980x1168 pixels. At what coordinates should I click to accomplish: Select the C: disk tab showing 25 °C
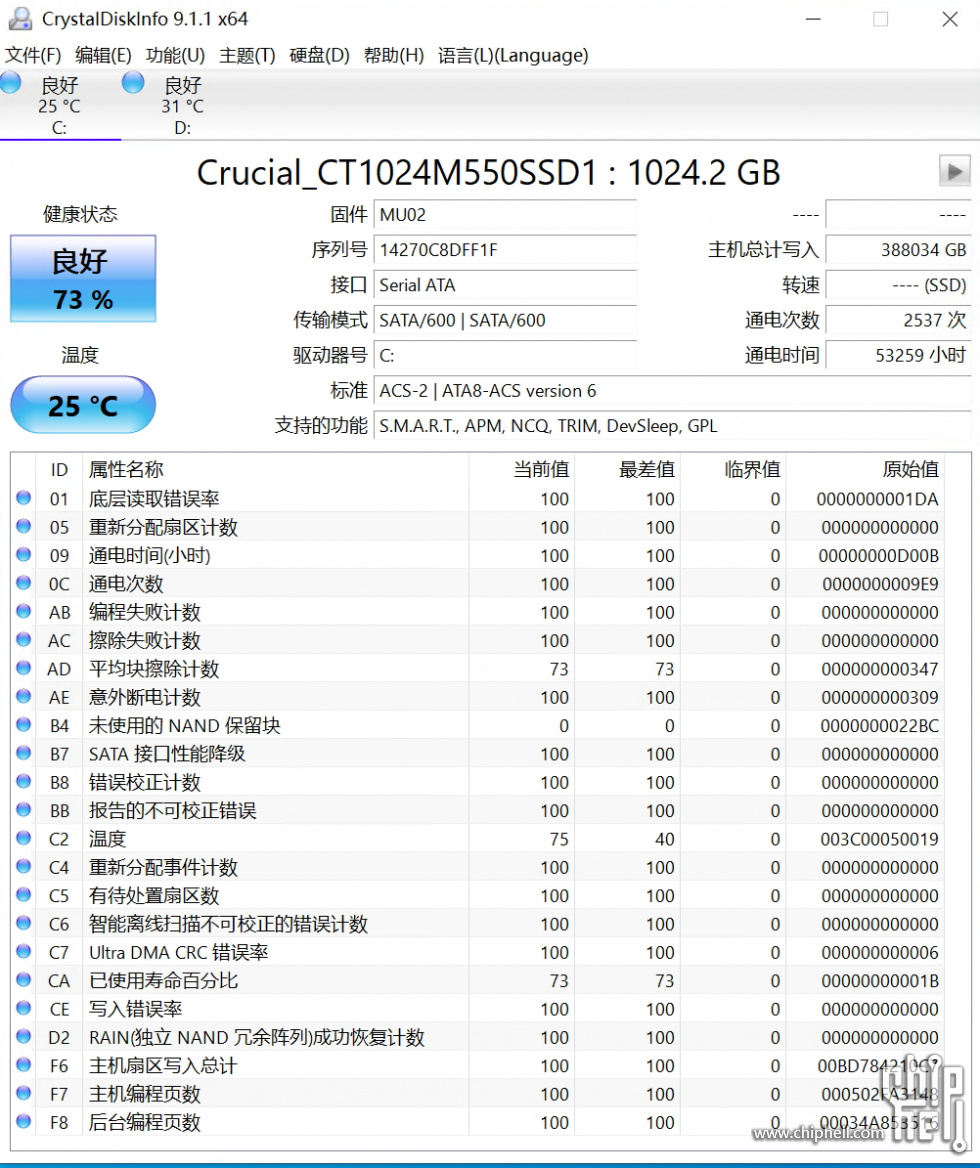click(60, 105)
